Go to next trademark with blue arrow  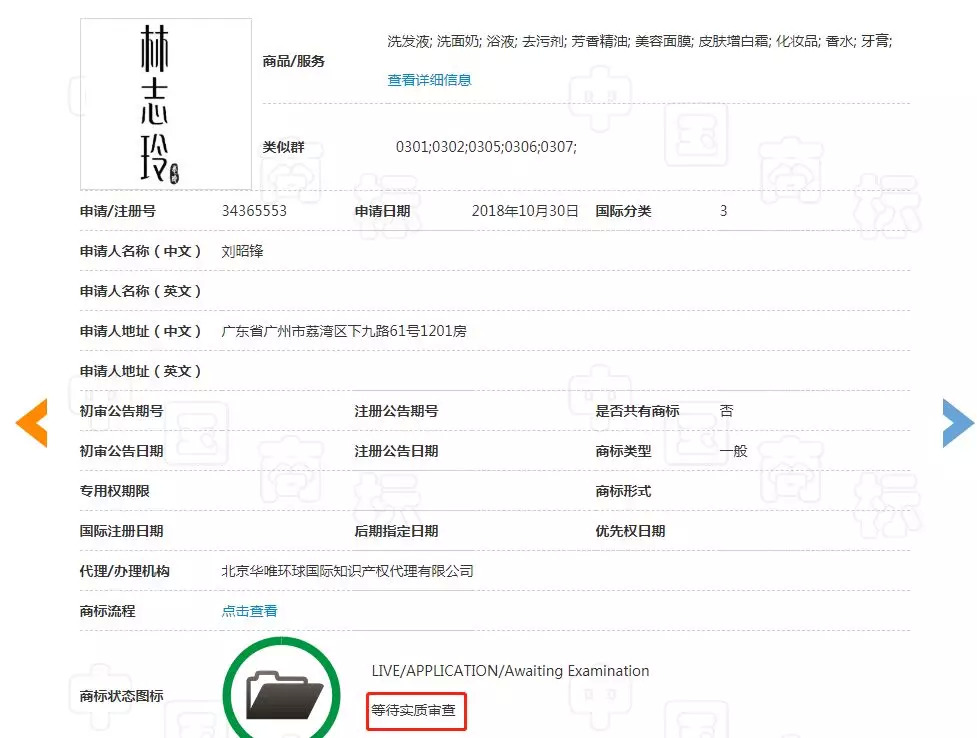[x=958, y=423]
